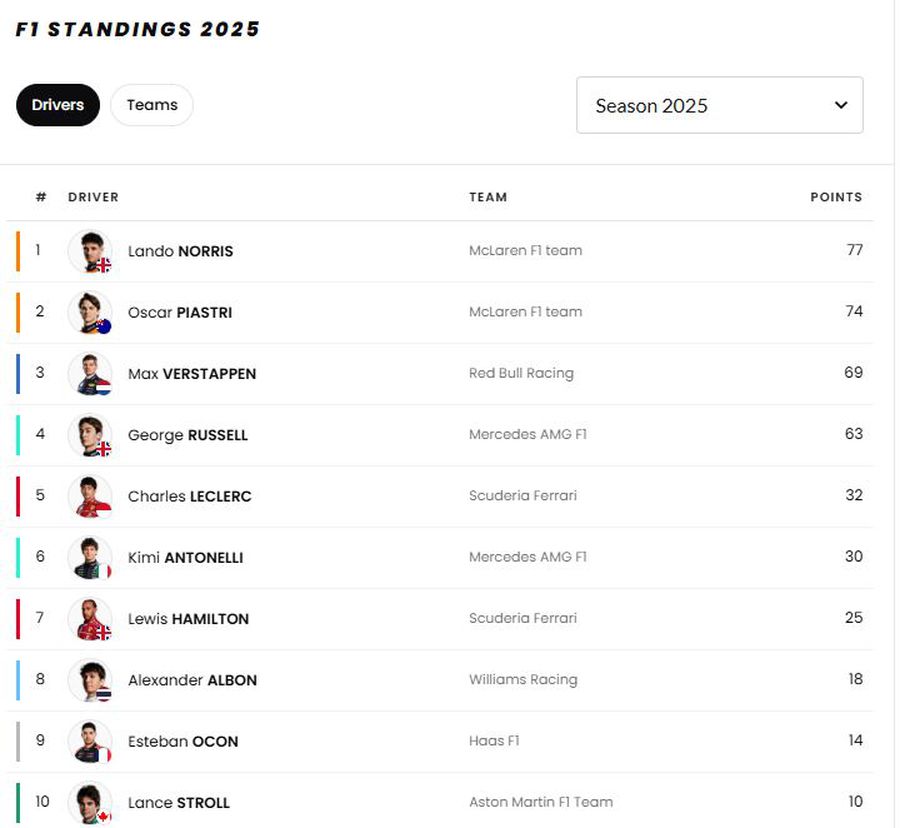
Task: Click Lance Stroll avatar icon
Action: 90,803
